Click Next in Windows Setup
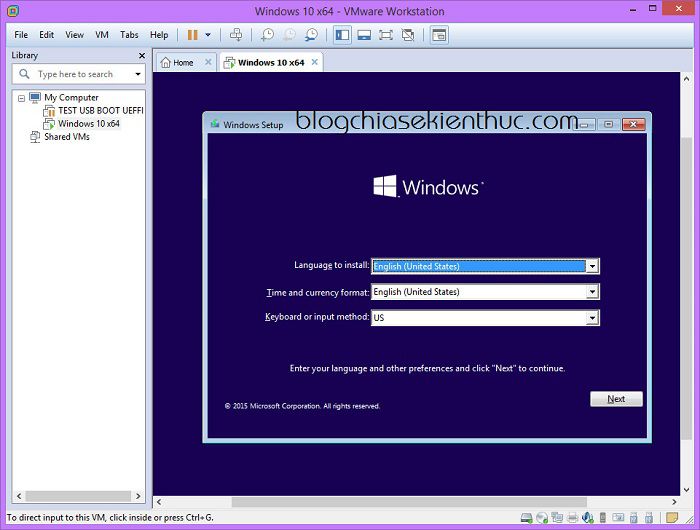This screenshot has width=700, height=530. tap(616, 399)
